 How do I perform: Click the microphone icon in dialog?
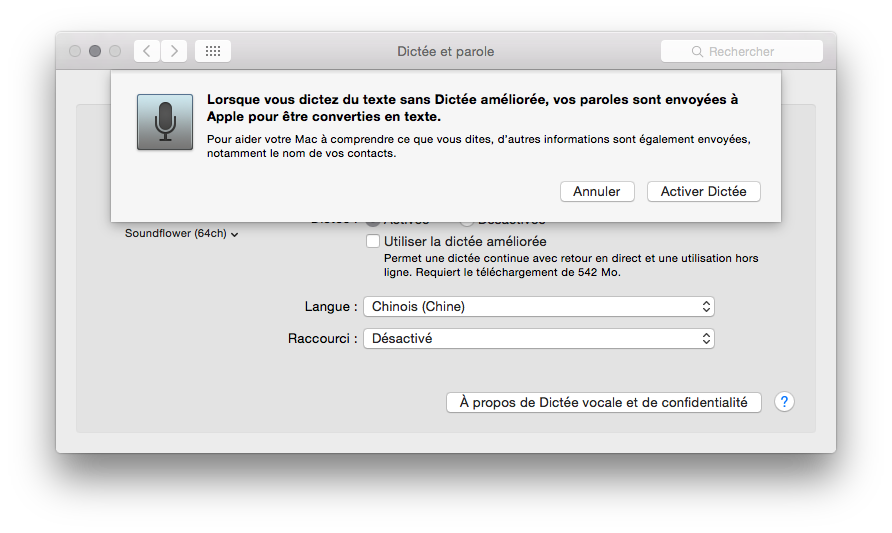[x=165, y=122]
